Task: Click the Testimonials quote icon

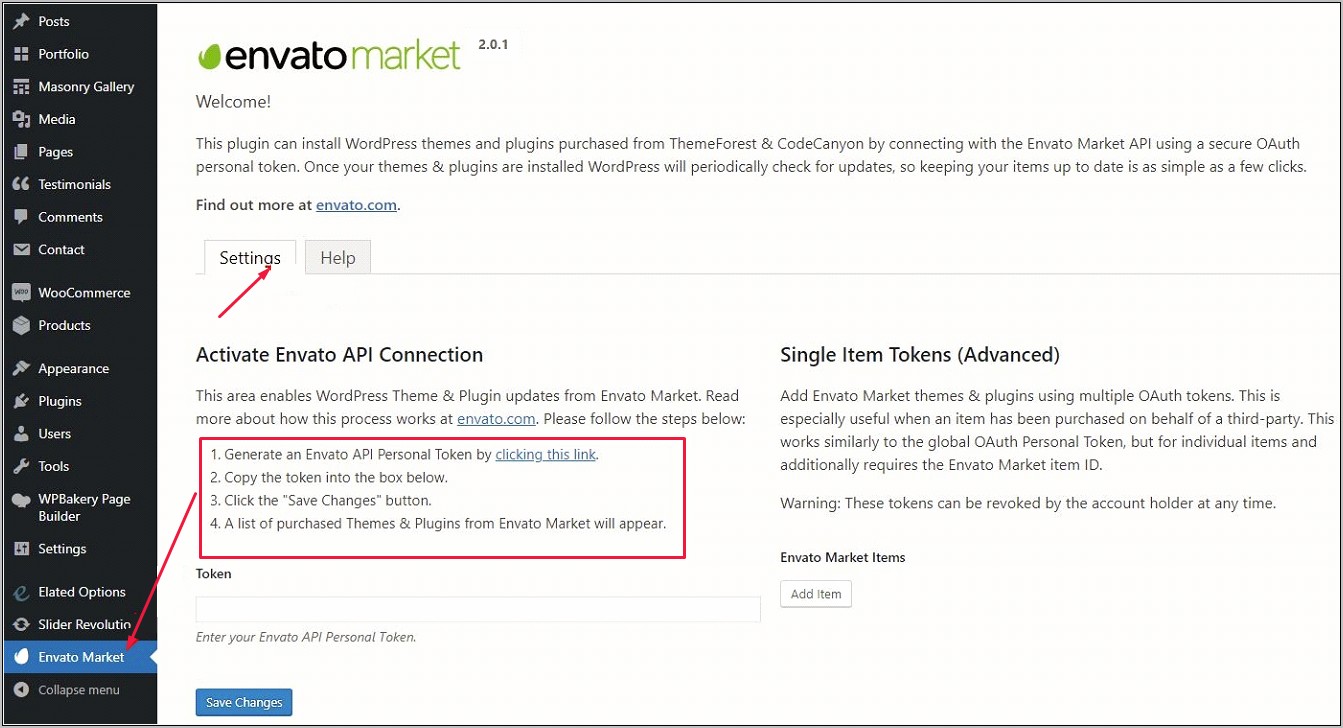Action: coord(21,184)
